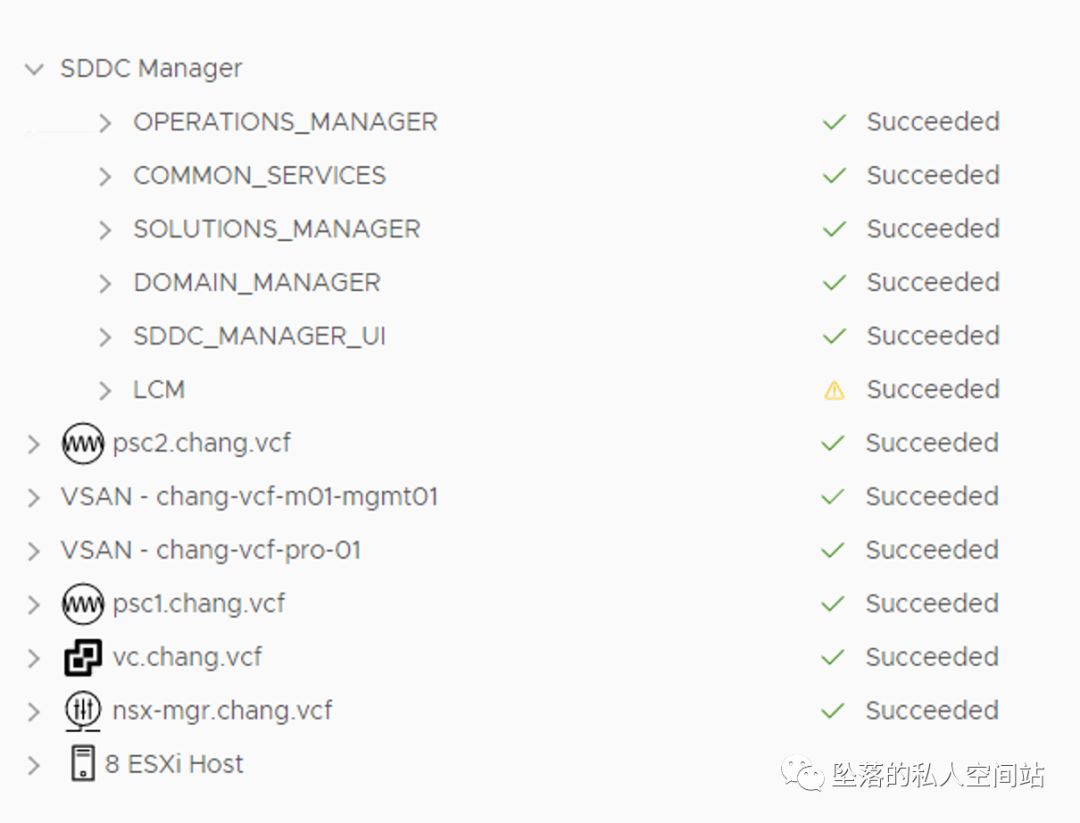
Task: Click the psc1.chang.vcf PSC icon
Action: click(82, 604)
